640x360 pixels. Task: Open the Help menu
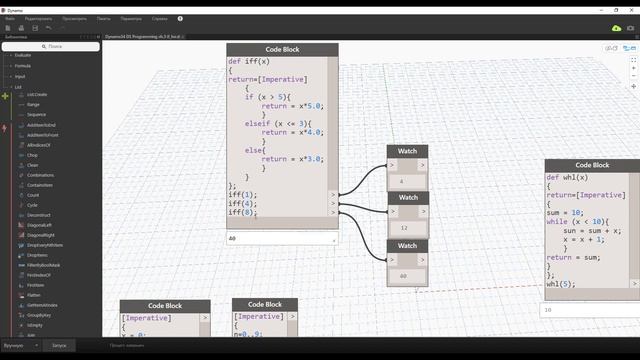pos(160,19)
